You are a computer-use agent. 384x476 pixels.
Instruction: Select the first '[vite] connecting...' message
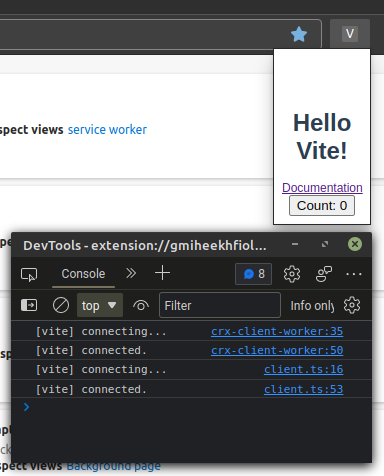point(101,331)
